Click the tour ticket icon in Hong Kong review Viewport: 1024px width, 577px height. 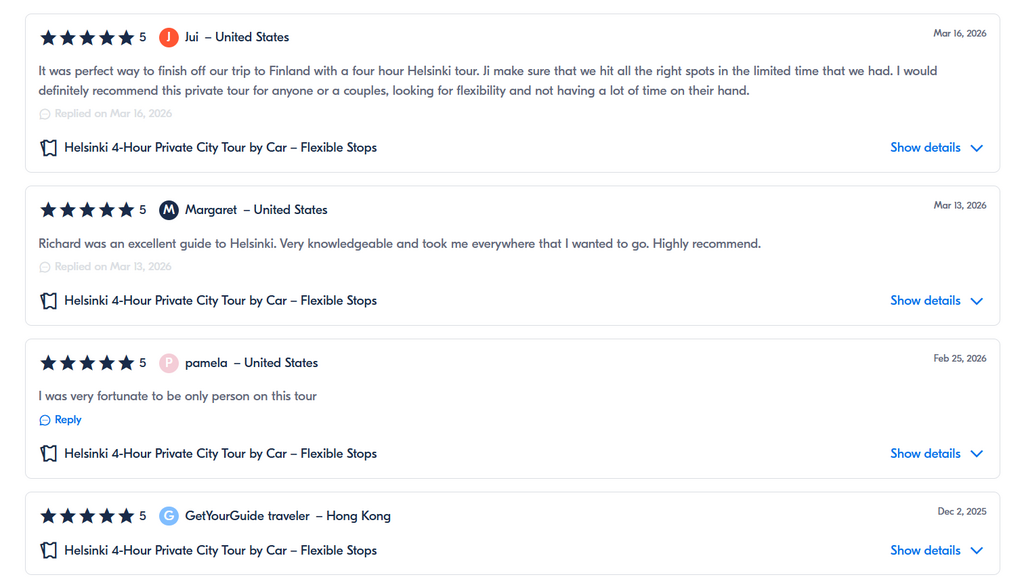click(49, 551)
